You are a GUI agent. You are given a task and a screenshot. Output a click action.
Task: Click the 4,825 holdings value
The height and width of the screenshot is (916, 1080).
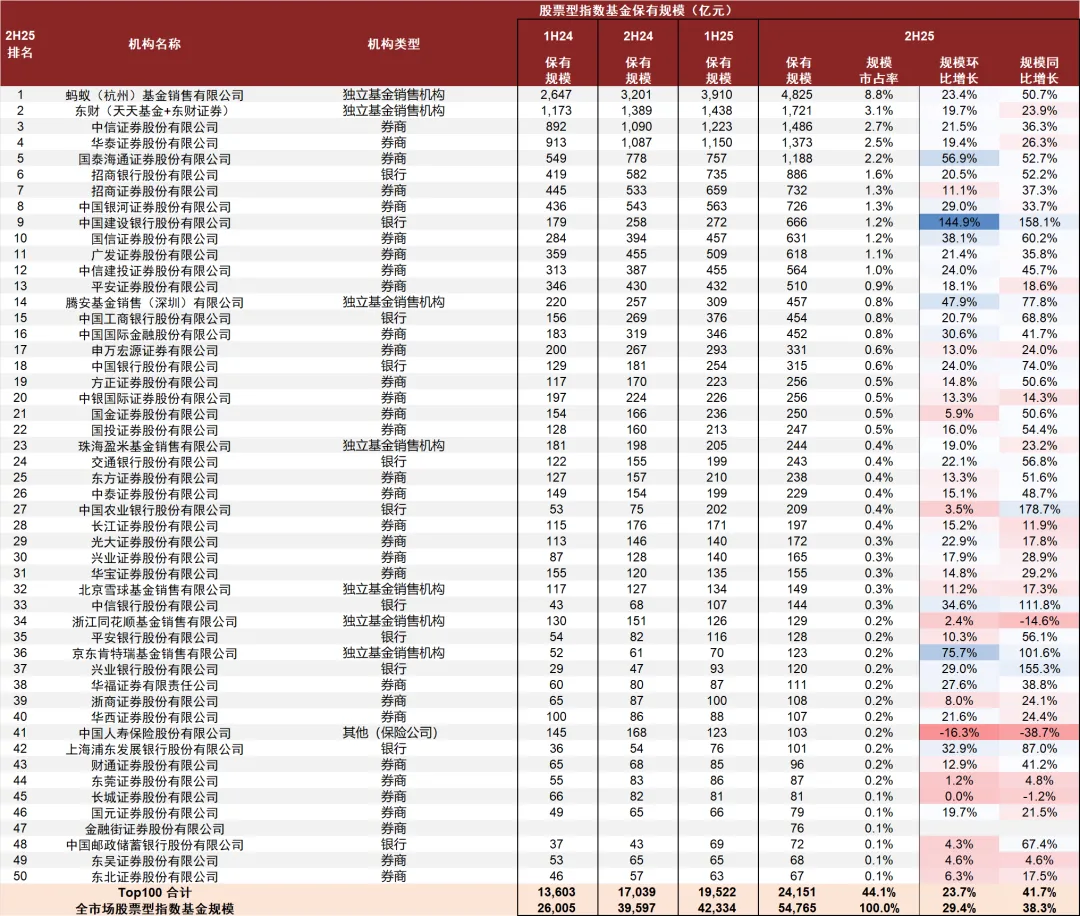tap(797, 95)
